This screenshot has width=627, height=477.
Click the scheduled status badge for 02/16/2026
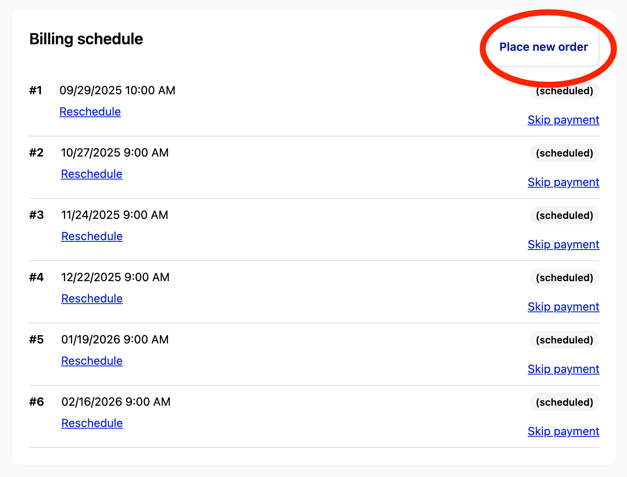click(x=564, y=402)
